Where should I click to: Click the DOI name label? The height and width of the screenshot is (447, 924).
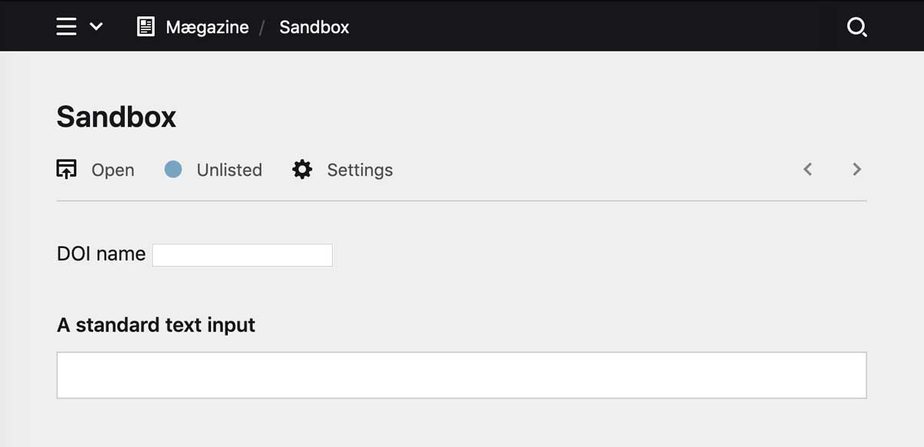(x=101, y=254)
